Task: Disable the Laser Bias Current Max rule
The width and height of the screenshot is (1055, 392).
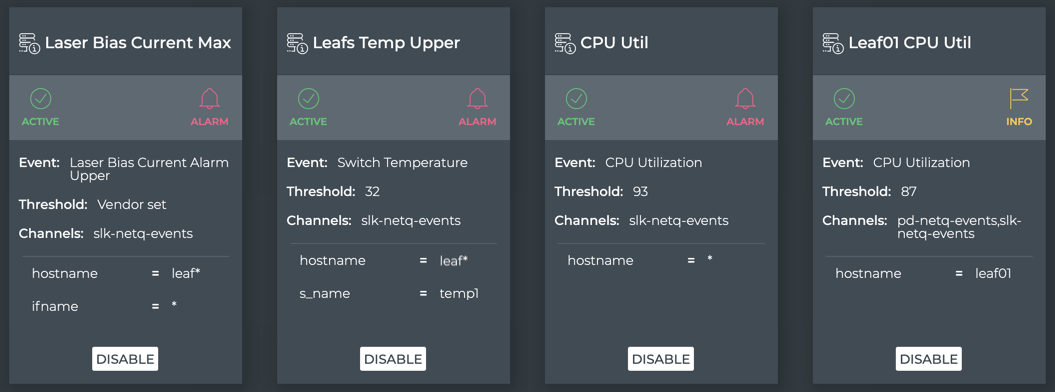Action: coord(125,359)
